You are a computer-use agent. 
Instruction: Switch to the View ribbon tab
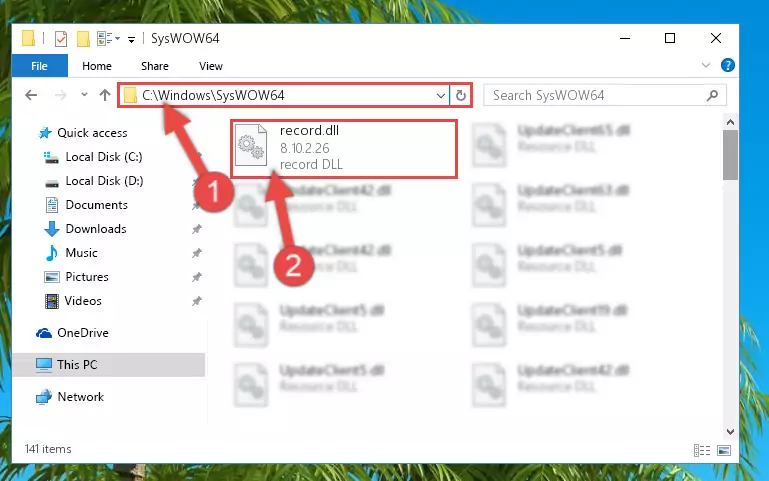(x=210, y=66)
